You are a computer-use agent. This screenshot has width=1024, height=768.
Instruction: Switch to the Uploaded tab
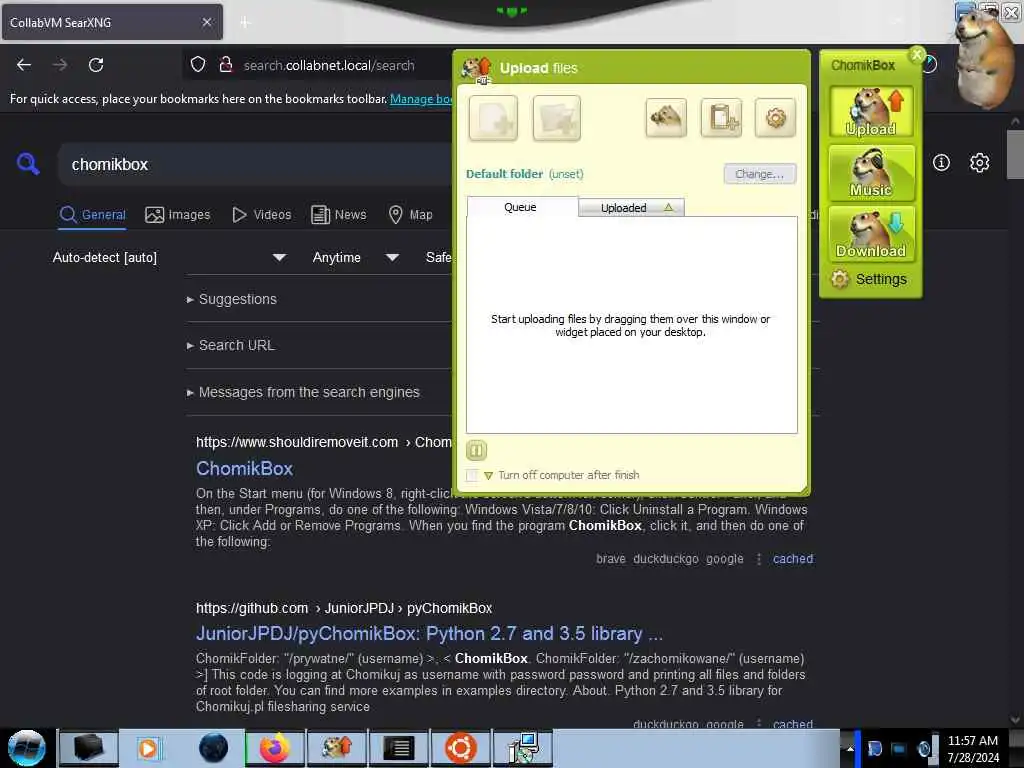pyautogui.click(x=631, y=208)
